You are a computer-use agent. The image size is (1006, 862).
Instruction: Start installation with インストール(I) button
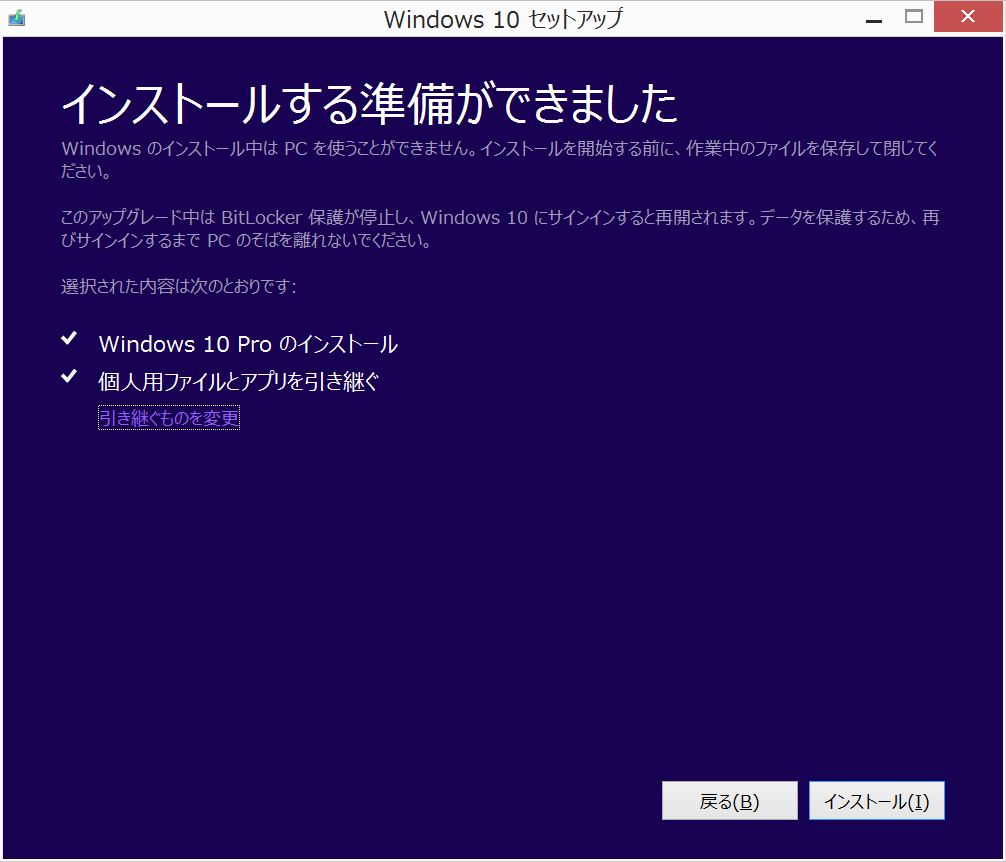pyautogui.click(x=876, y=801)
